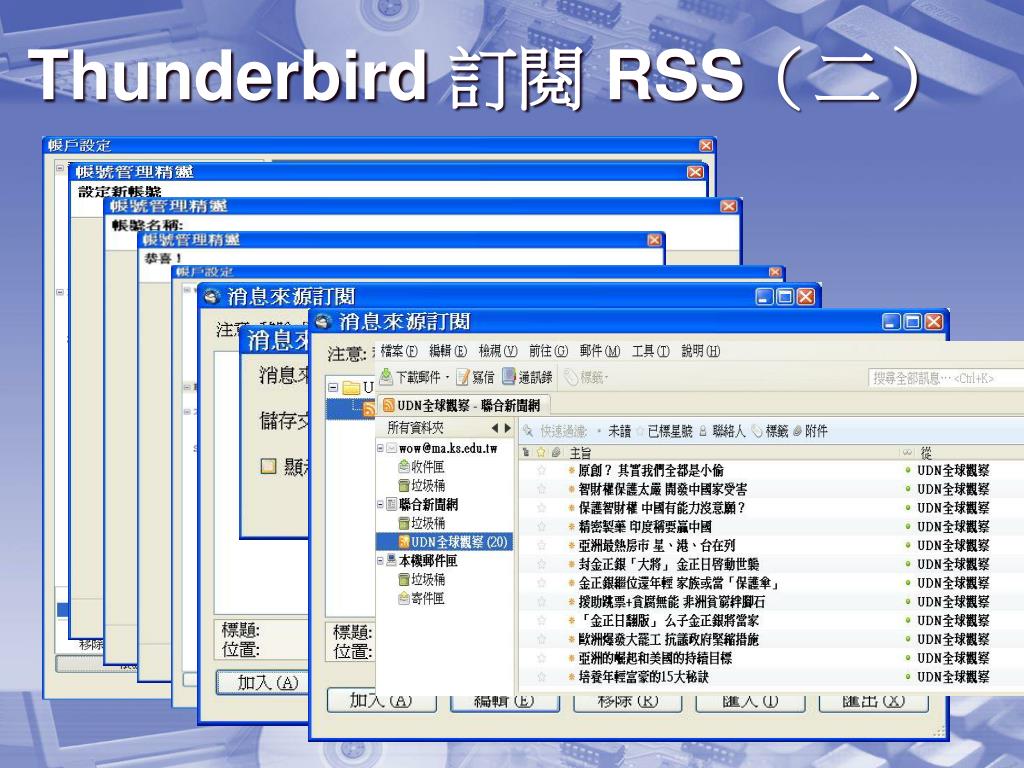The height and width of the screenshot is (768, 1024).
Task: Open the 說明(H) Help menu
Action: click(701, 351)
